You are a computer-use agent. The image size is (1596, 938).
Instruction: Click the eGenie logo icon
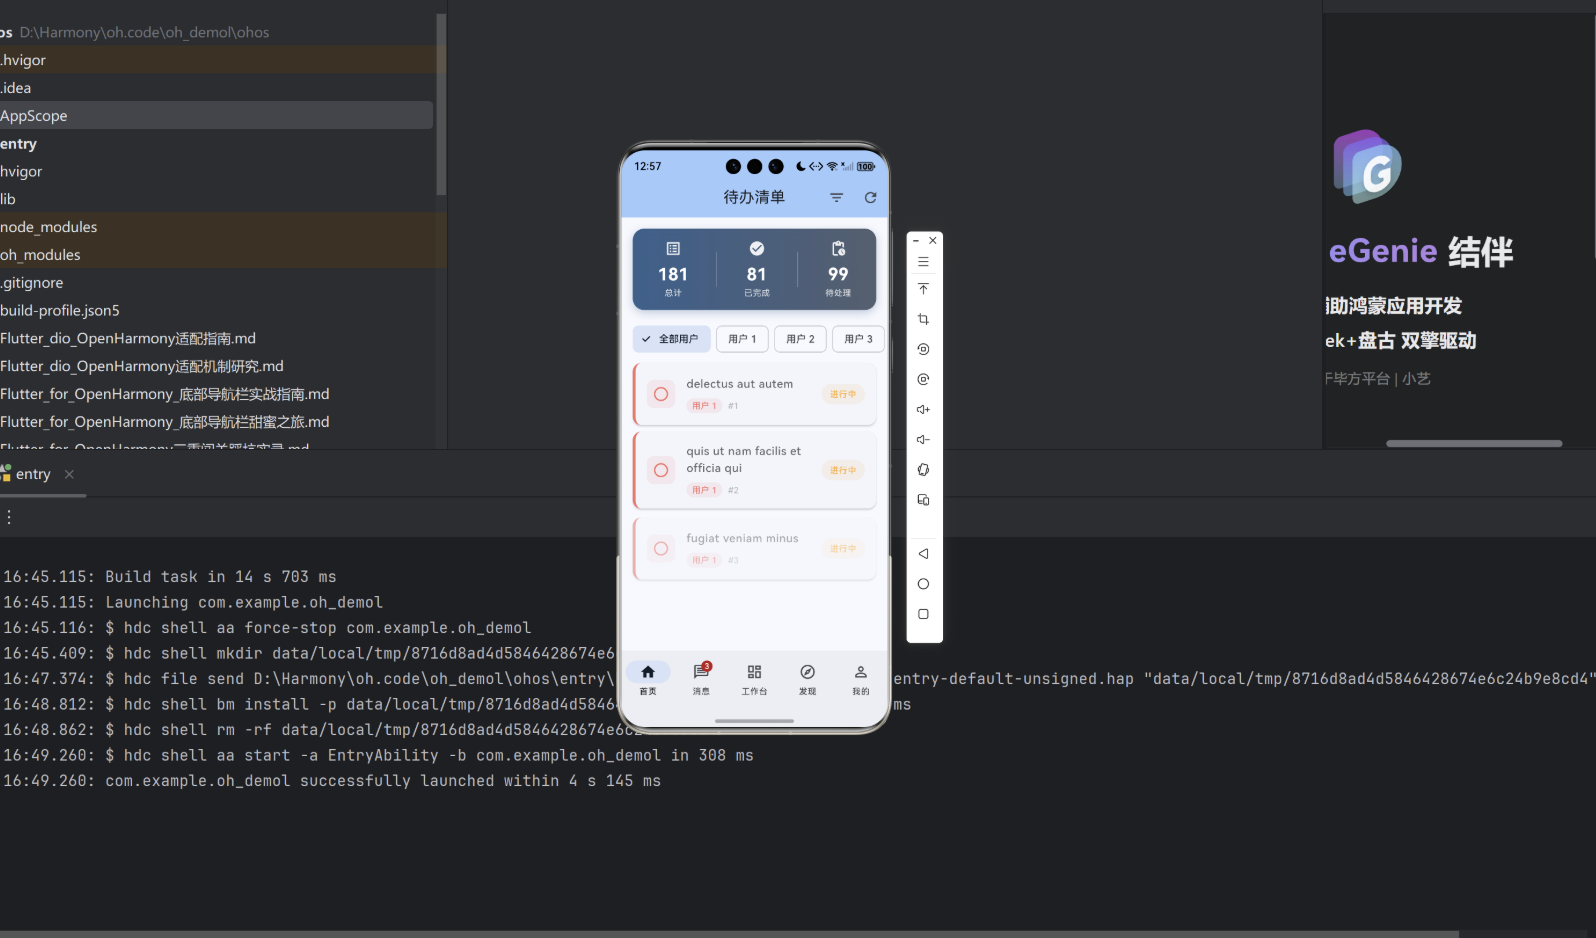(1367, 166)
